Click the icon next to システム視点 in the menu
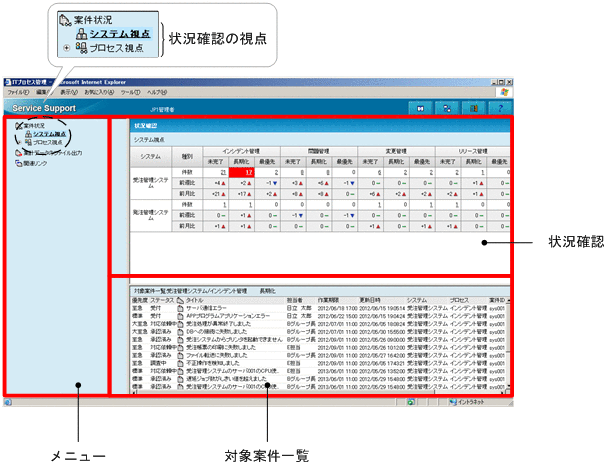Image resolution: width=607 pixels, height=469 pixels. (x=28, y=134)
